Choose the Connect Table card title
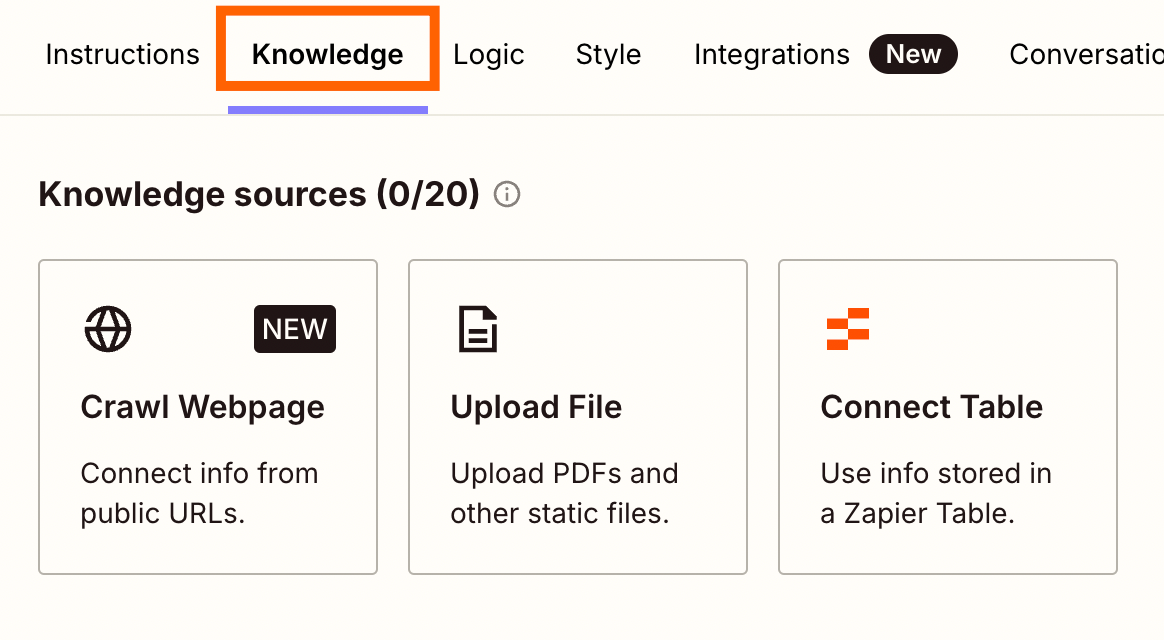This screenshot has height=640, width=1164. tap(932, 407)
